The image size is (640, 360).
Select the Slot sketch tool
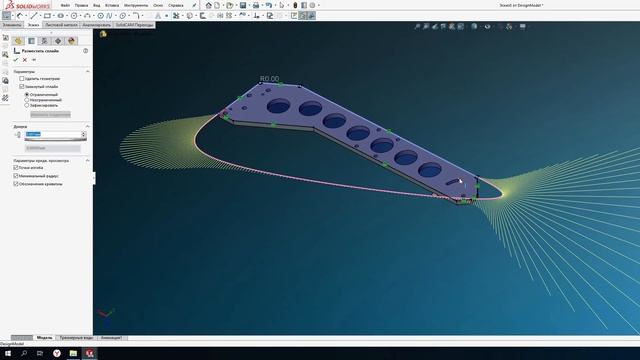pos(60,16)
